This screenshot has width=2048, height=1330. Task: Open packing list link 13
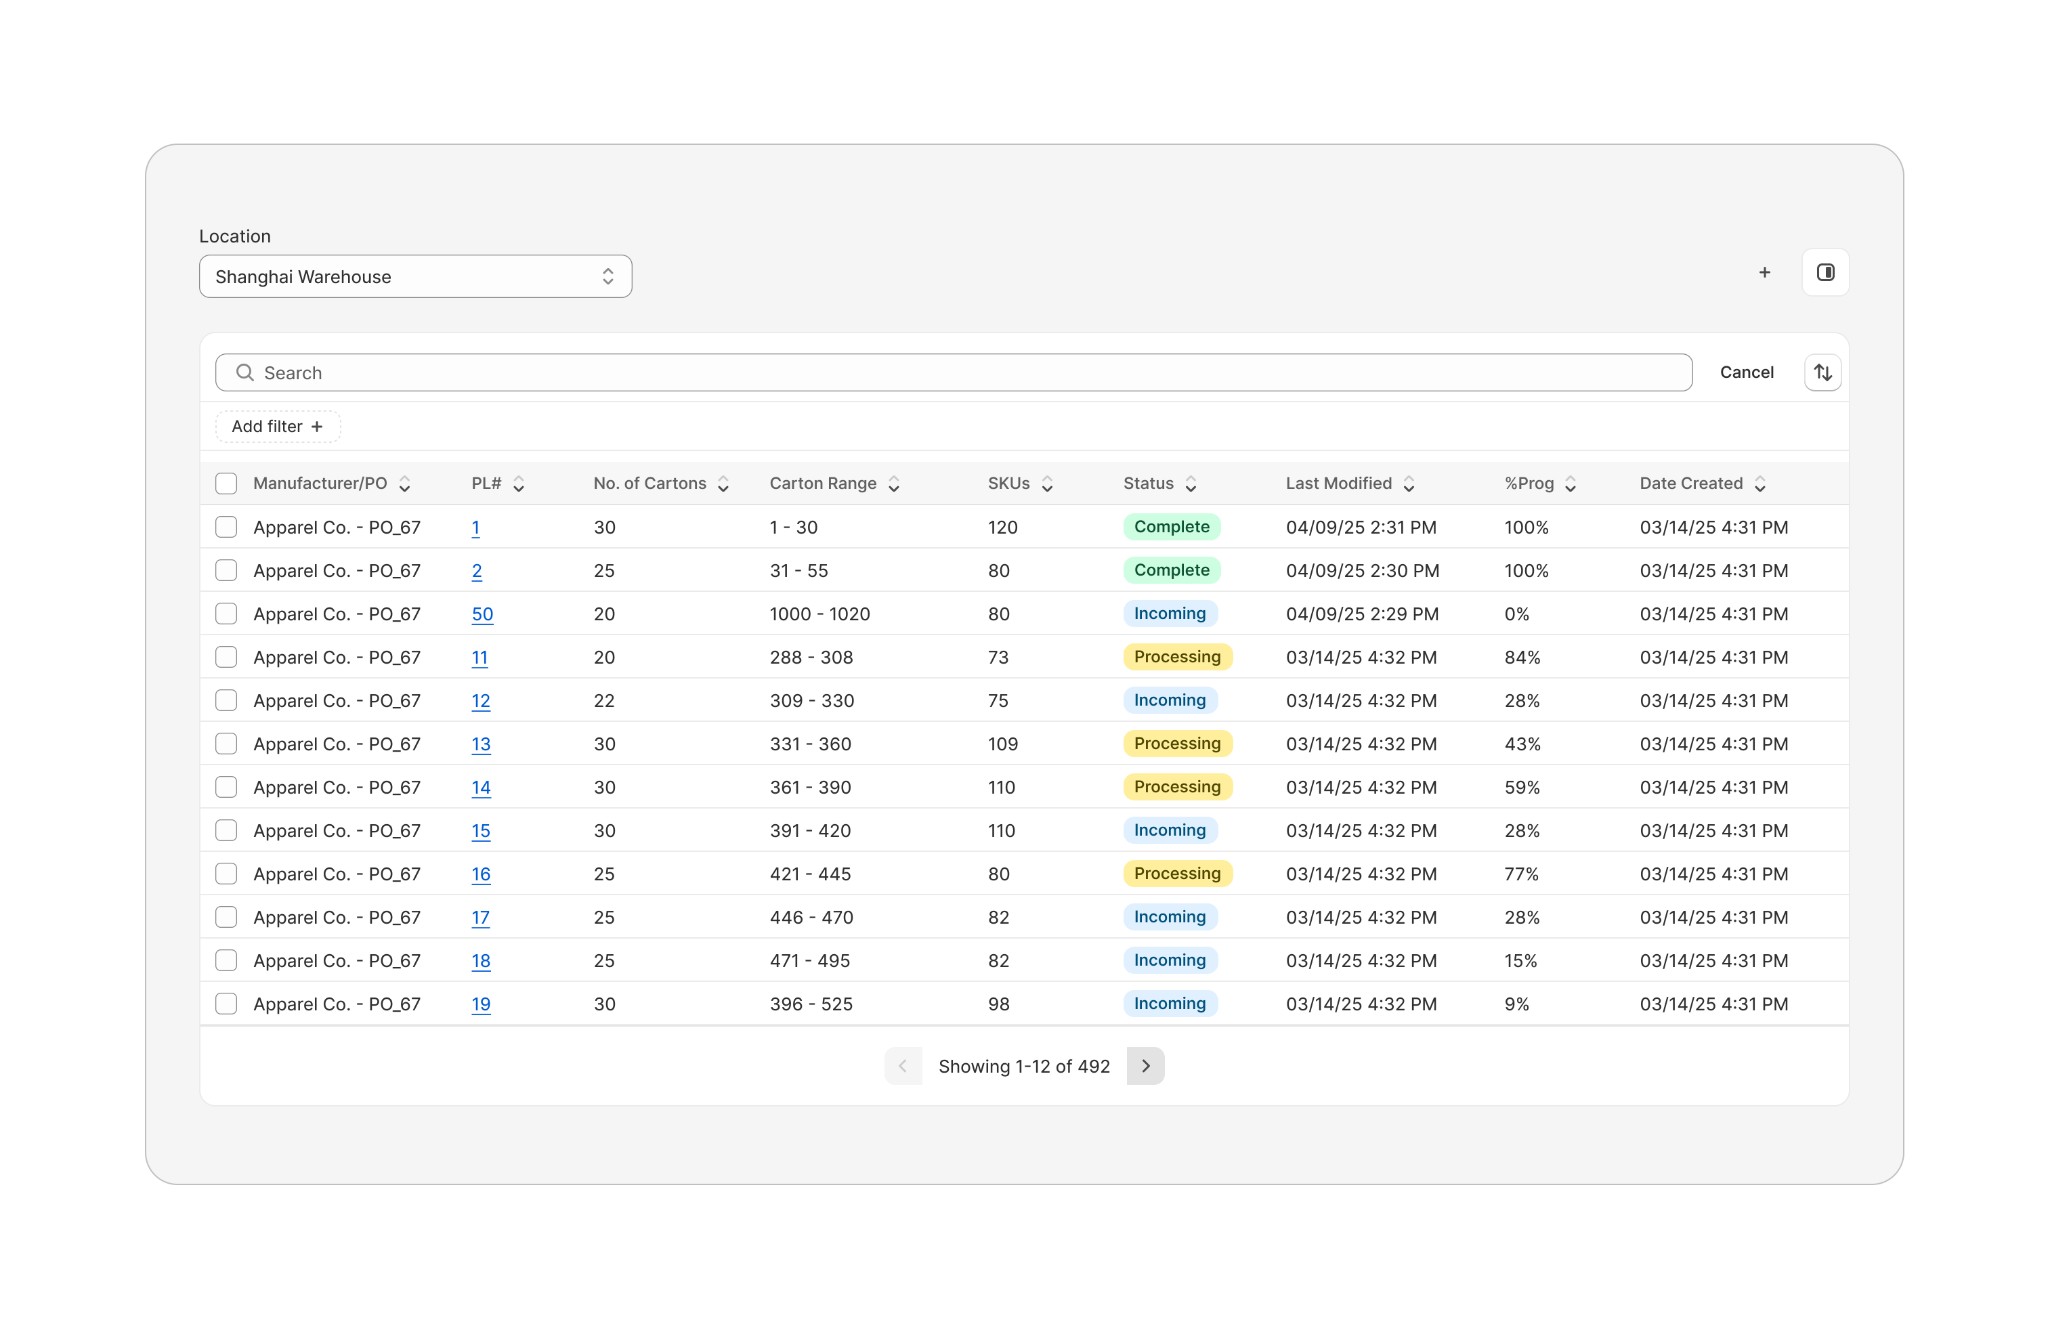[x=481, y=744]
